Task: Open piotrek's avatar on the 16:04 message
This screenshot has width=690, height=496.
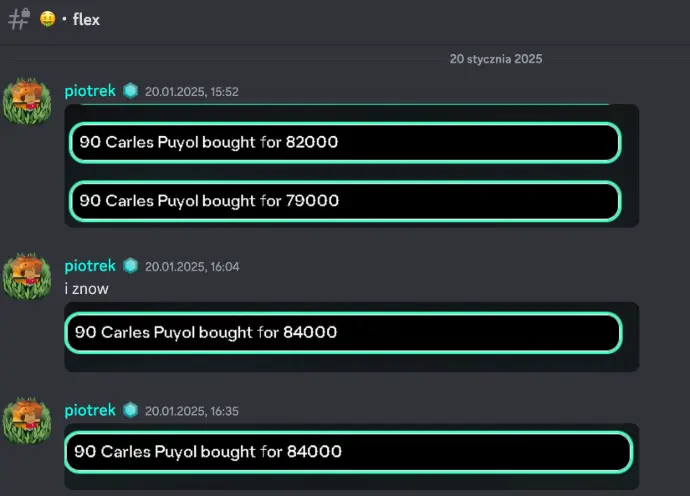Action: 27,276
